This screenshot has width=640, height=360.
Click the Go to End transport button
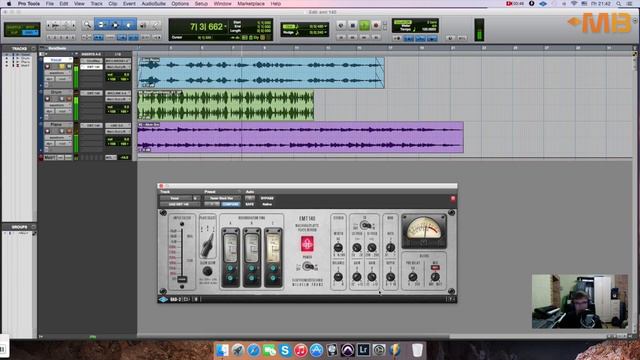pyautogui.click(x=376, y=38)
